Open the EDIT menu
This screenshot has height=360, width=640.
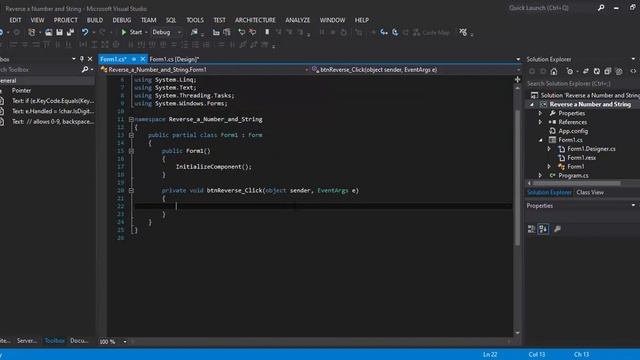point(15,20)
